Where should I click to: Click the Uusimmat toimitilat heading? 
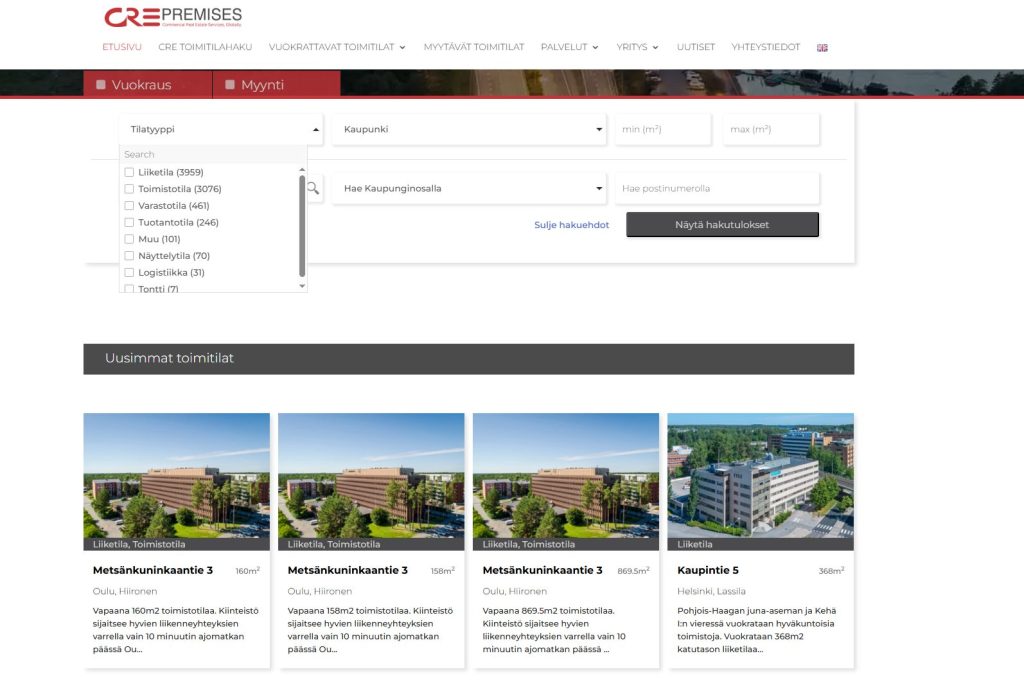click(169, 358)
